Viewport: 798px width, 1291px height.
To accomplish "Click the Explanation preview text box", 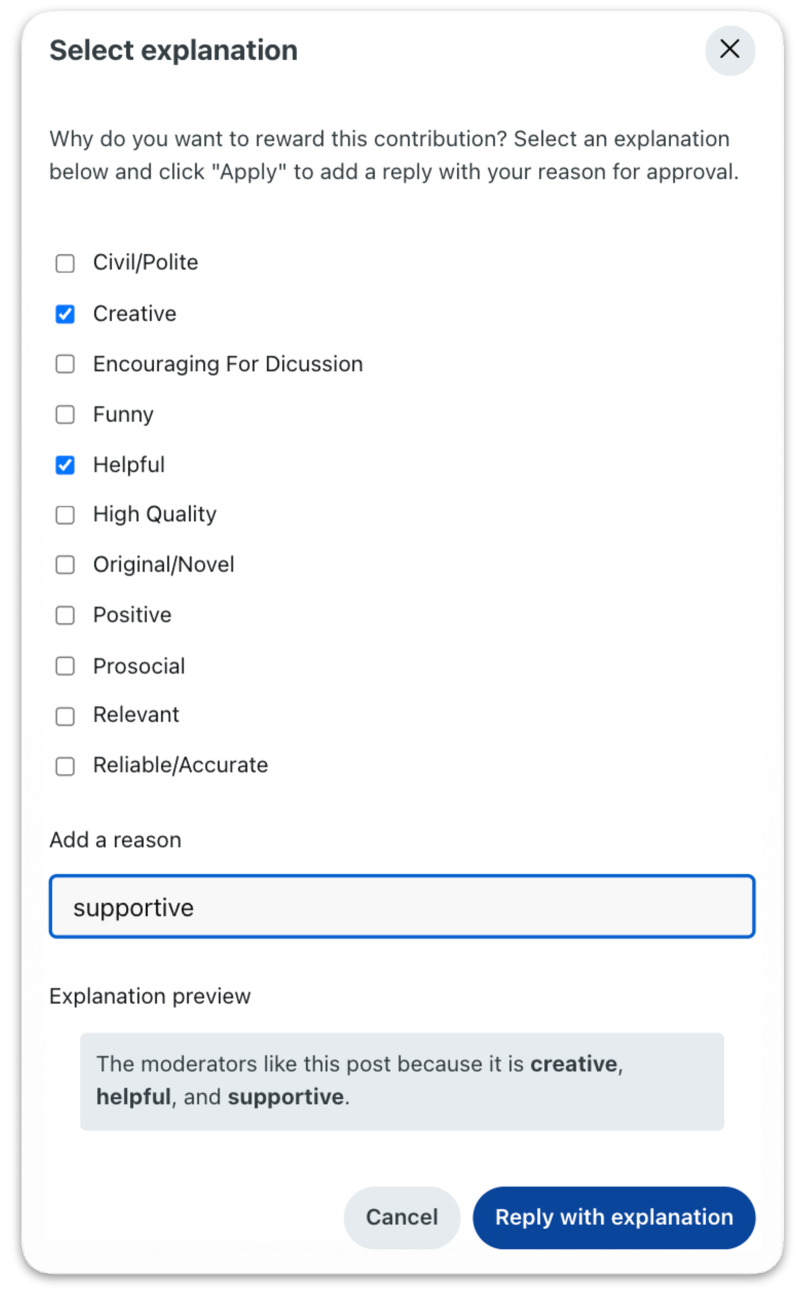I will [x=401, y=1081].
